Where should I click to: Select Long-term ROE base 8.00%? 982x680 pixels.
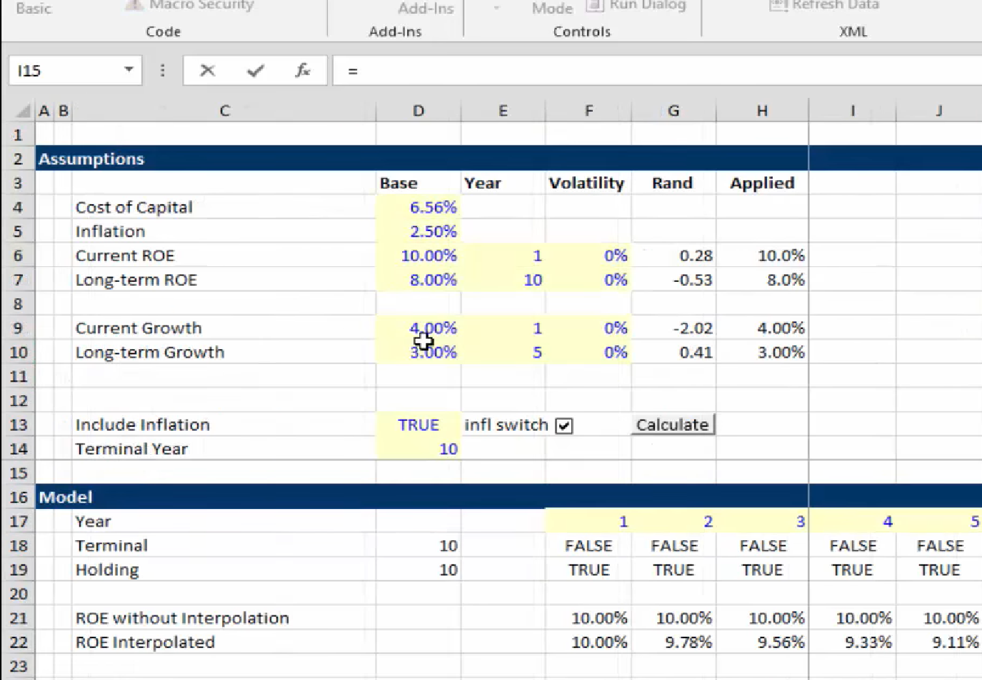[418, 280]
